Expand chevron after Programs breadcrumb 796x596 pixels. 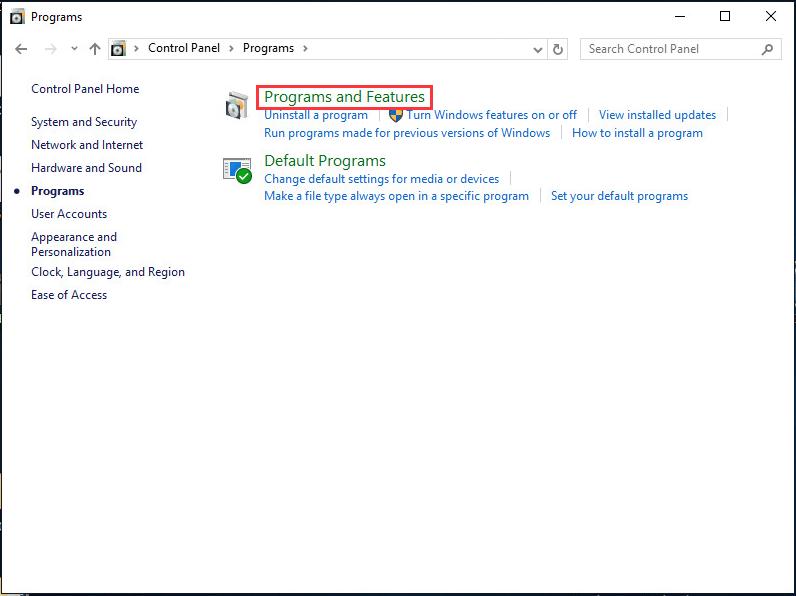point(305,48)
